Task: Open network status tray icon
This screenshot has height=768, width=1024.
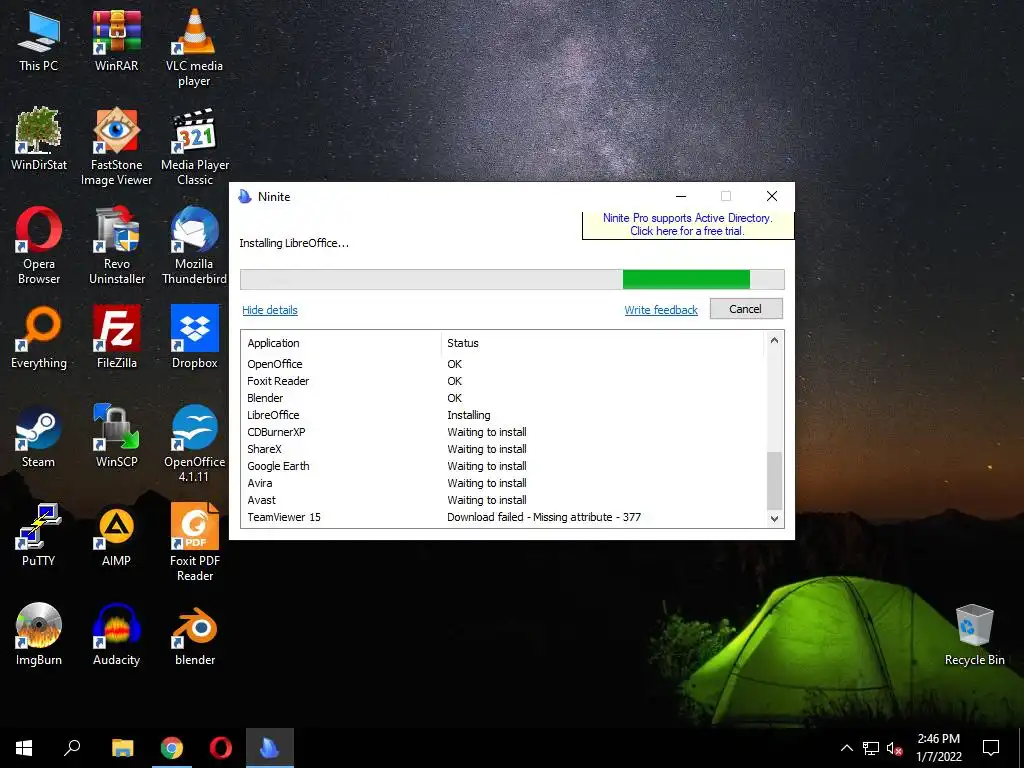Action: [x=871, y=748]
